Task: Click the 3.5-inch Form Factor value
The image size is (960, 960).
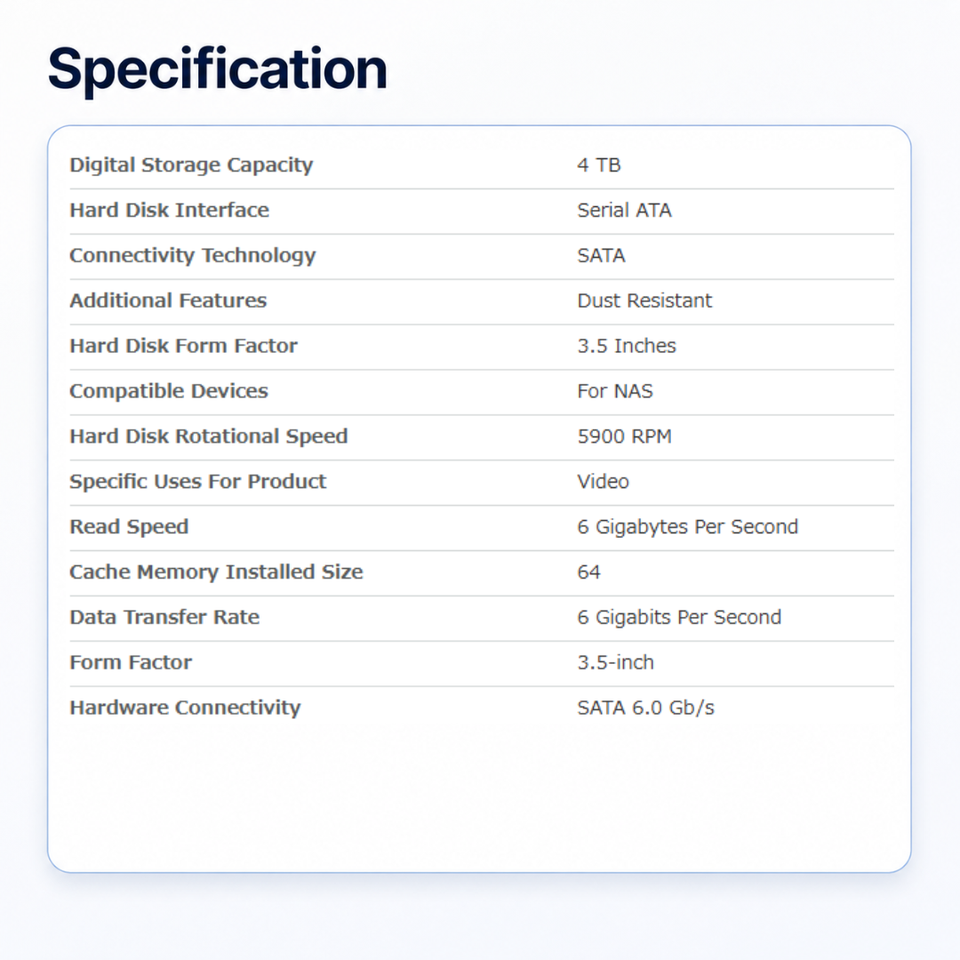Action: [x=615, y=662]
